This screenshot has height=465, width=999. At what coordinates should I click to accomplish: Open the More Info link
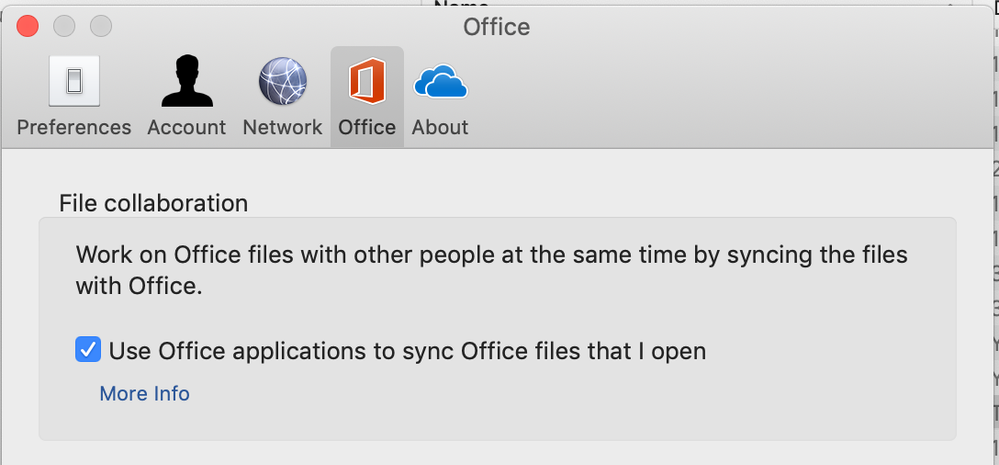point(144,394)
